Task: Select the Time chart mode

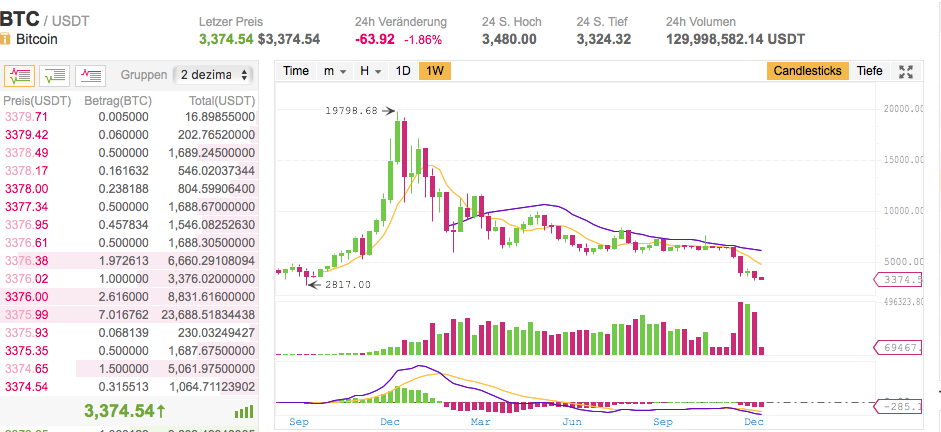Action: pos(296,71)
